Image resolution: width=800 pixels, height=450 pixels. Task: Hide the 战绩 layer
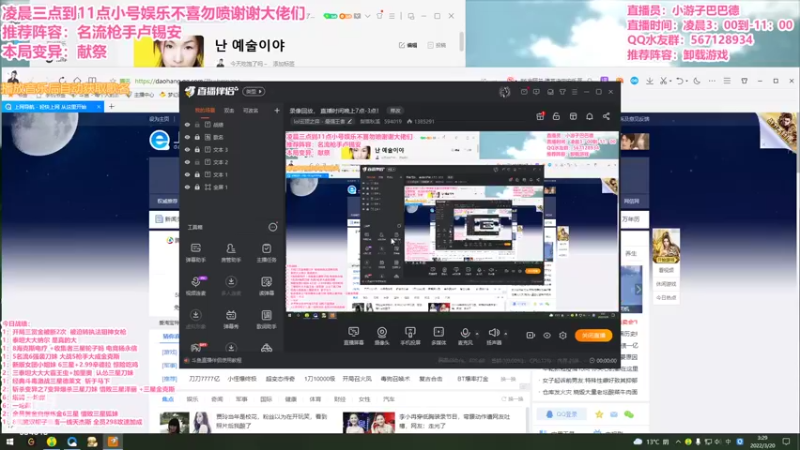coord(187,124)
